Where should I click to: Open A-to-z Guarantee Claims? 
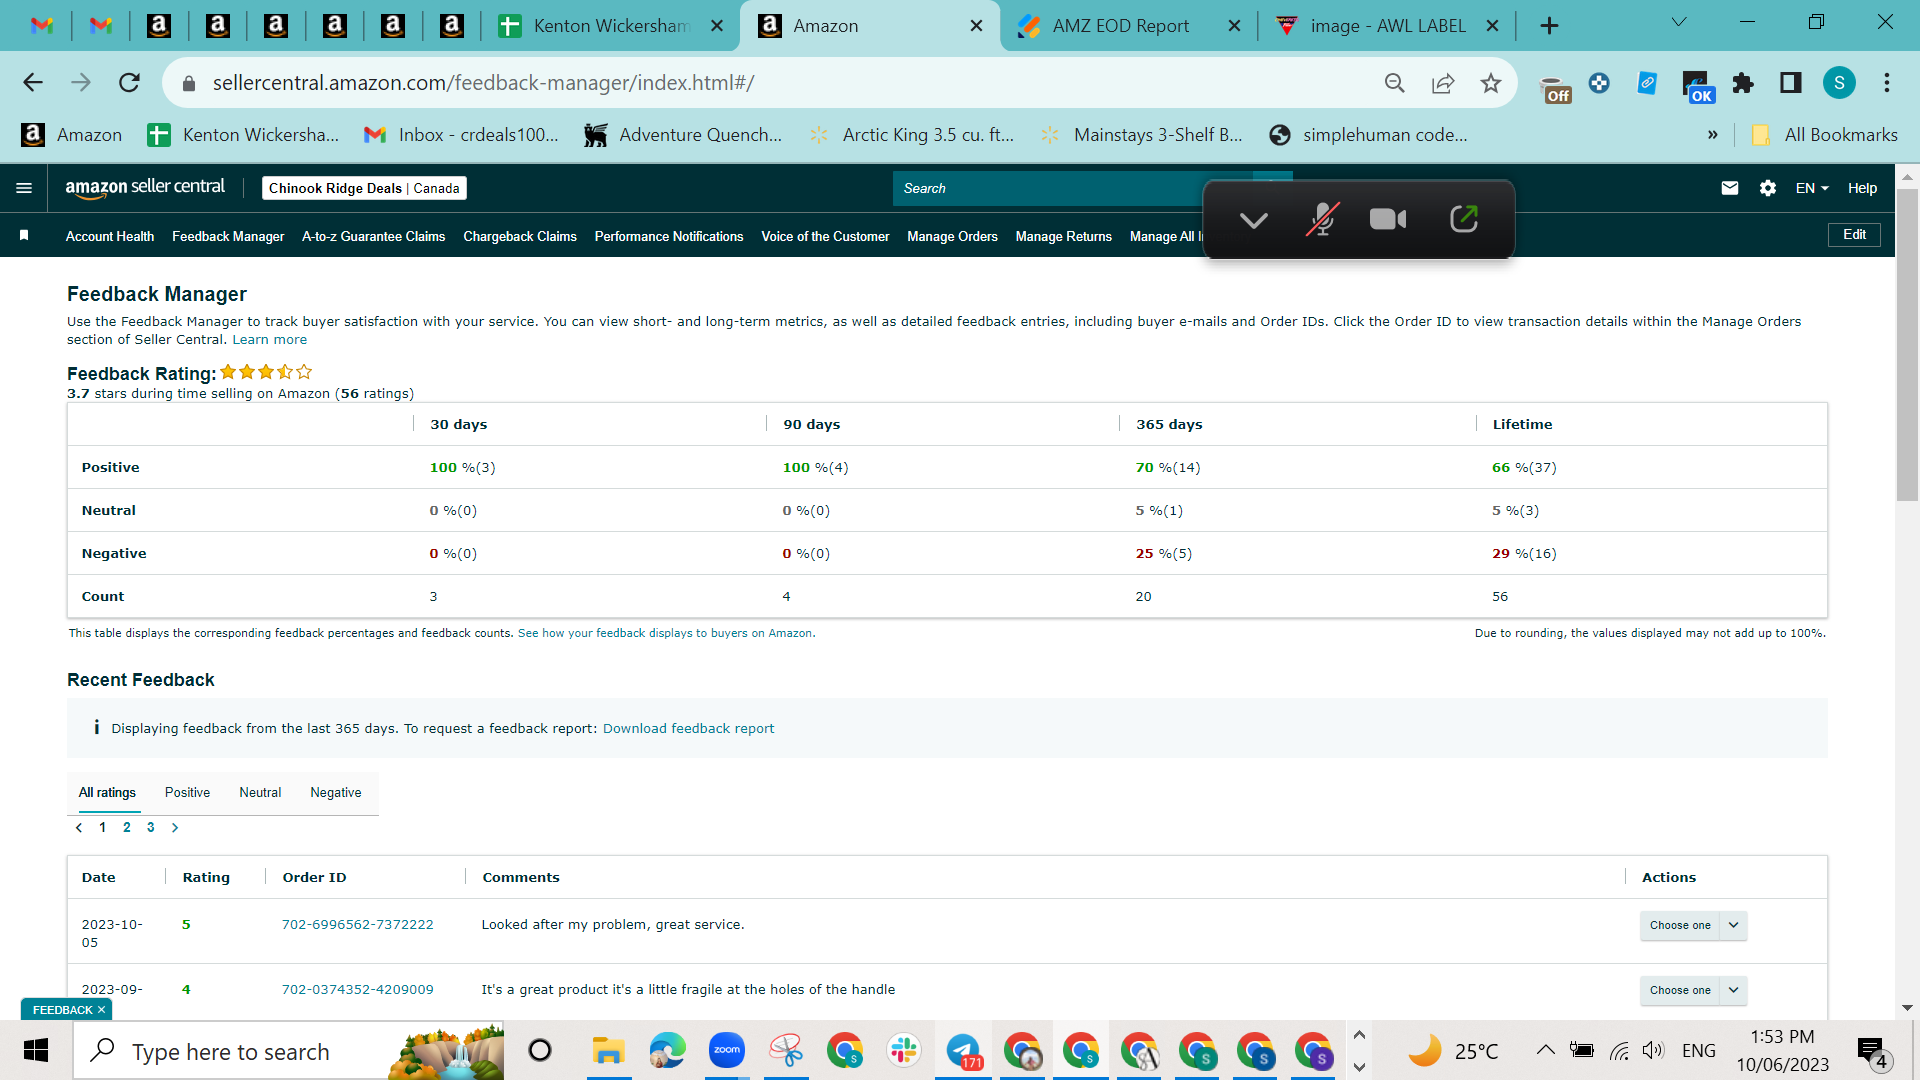click(373, 236)
